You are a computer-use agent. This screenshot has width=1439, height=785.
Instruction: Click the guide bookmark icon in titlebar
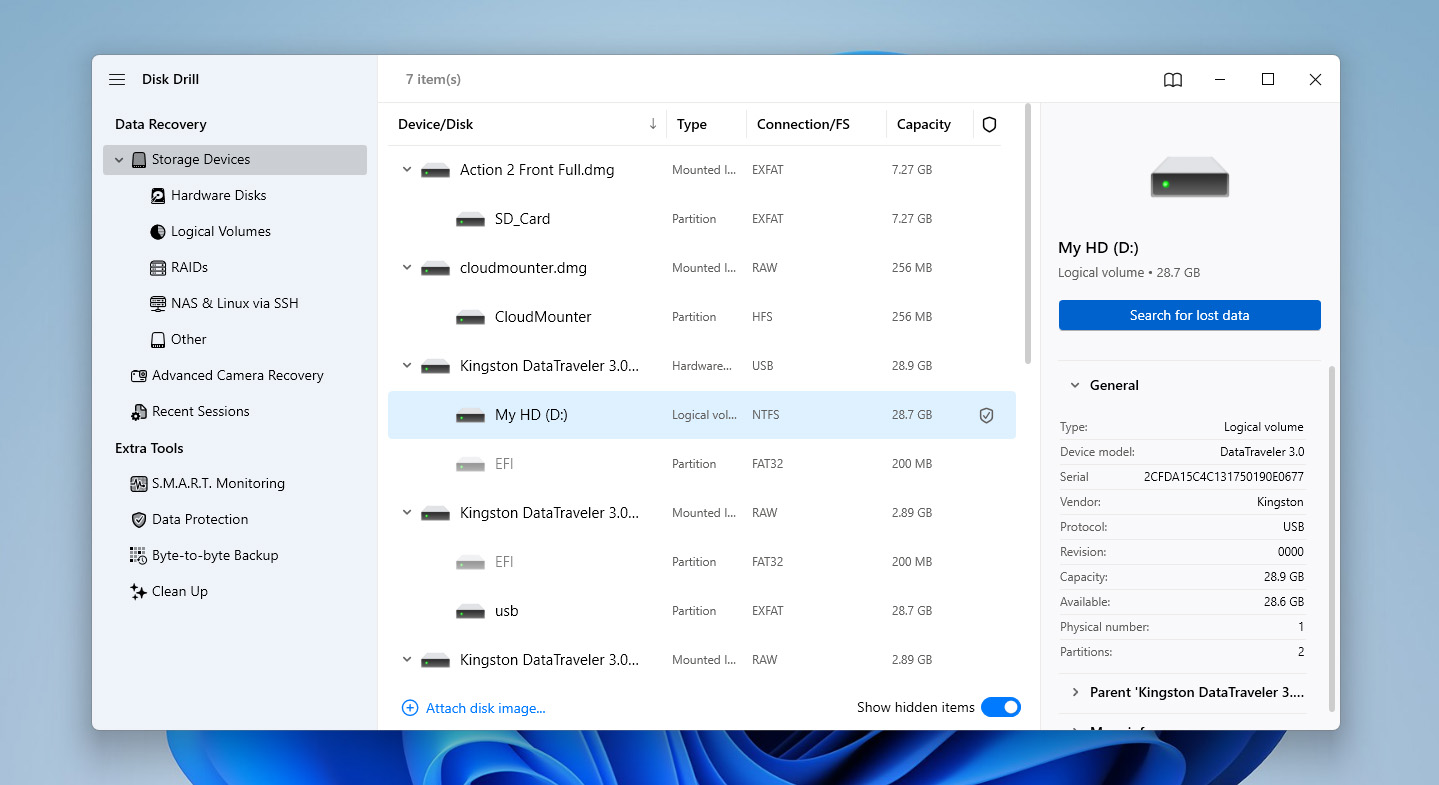1171,79
